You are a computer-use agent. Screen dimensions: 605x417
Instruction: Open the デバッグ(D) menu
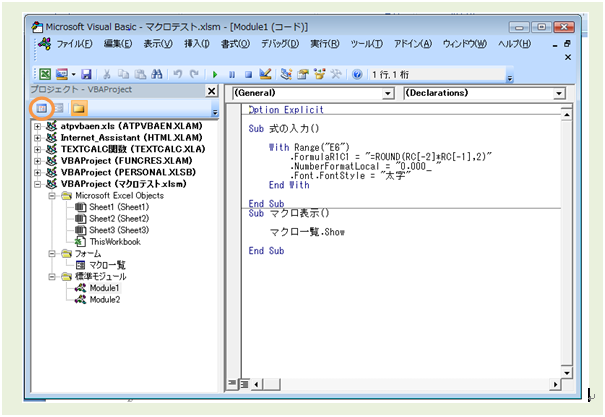click(280, 44)
